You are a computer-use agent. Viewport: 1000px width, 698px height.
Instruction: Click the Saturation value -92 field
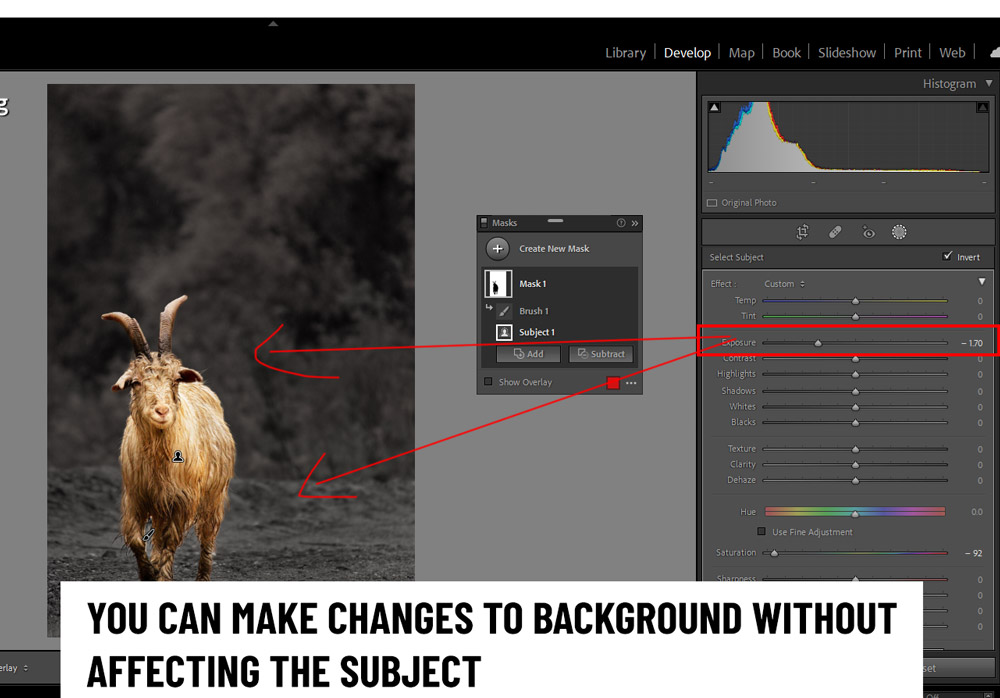pos(973,553)
